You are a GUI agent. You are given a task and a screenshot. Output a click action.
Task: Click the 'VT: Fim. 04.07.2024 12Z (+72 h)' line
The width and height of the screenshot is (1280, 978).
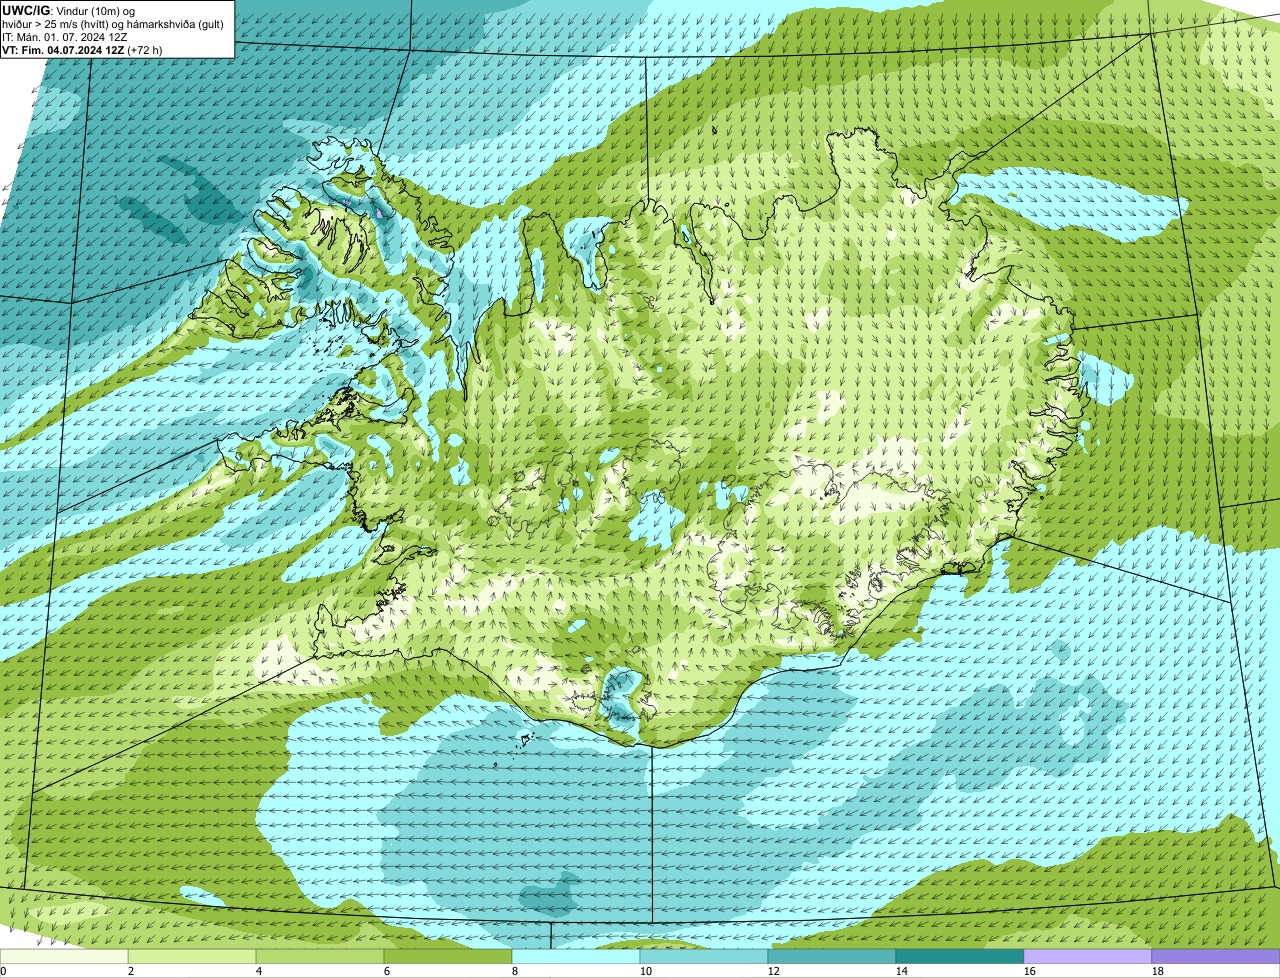(82, 49)
